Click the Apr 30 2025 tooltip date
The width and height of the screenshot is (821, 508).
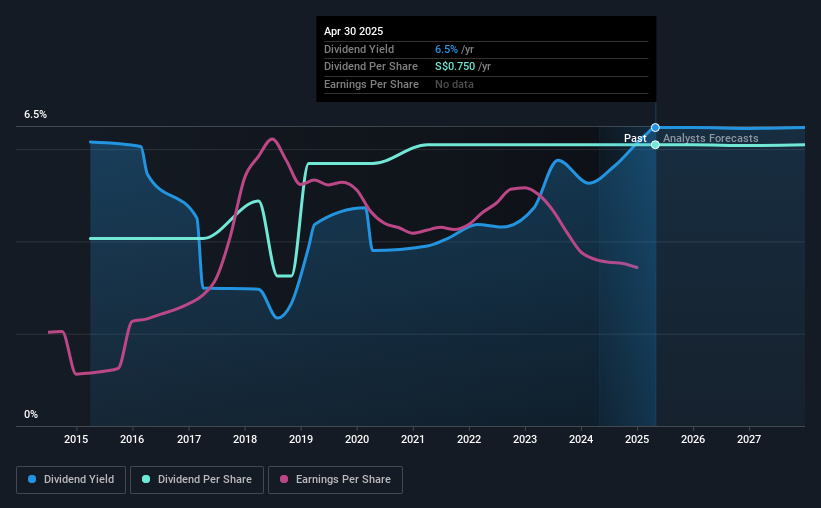tap(353, 31)
